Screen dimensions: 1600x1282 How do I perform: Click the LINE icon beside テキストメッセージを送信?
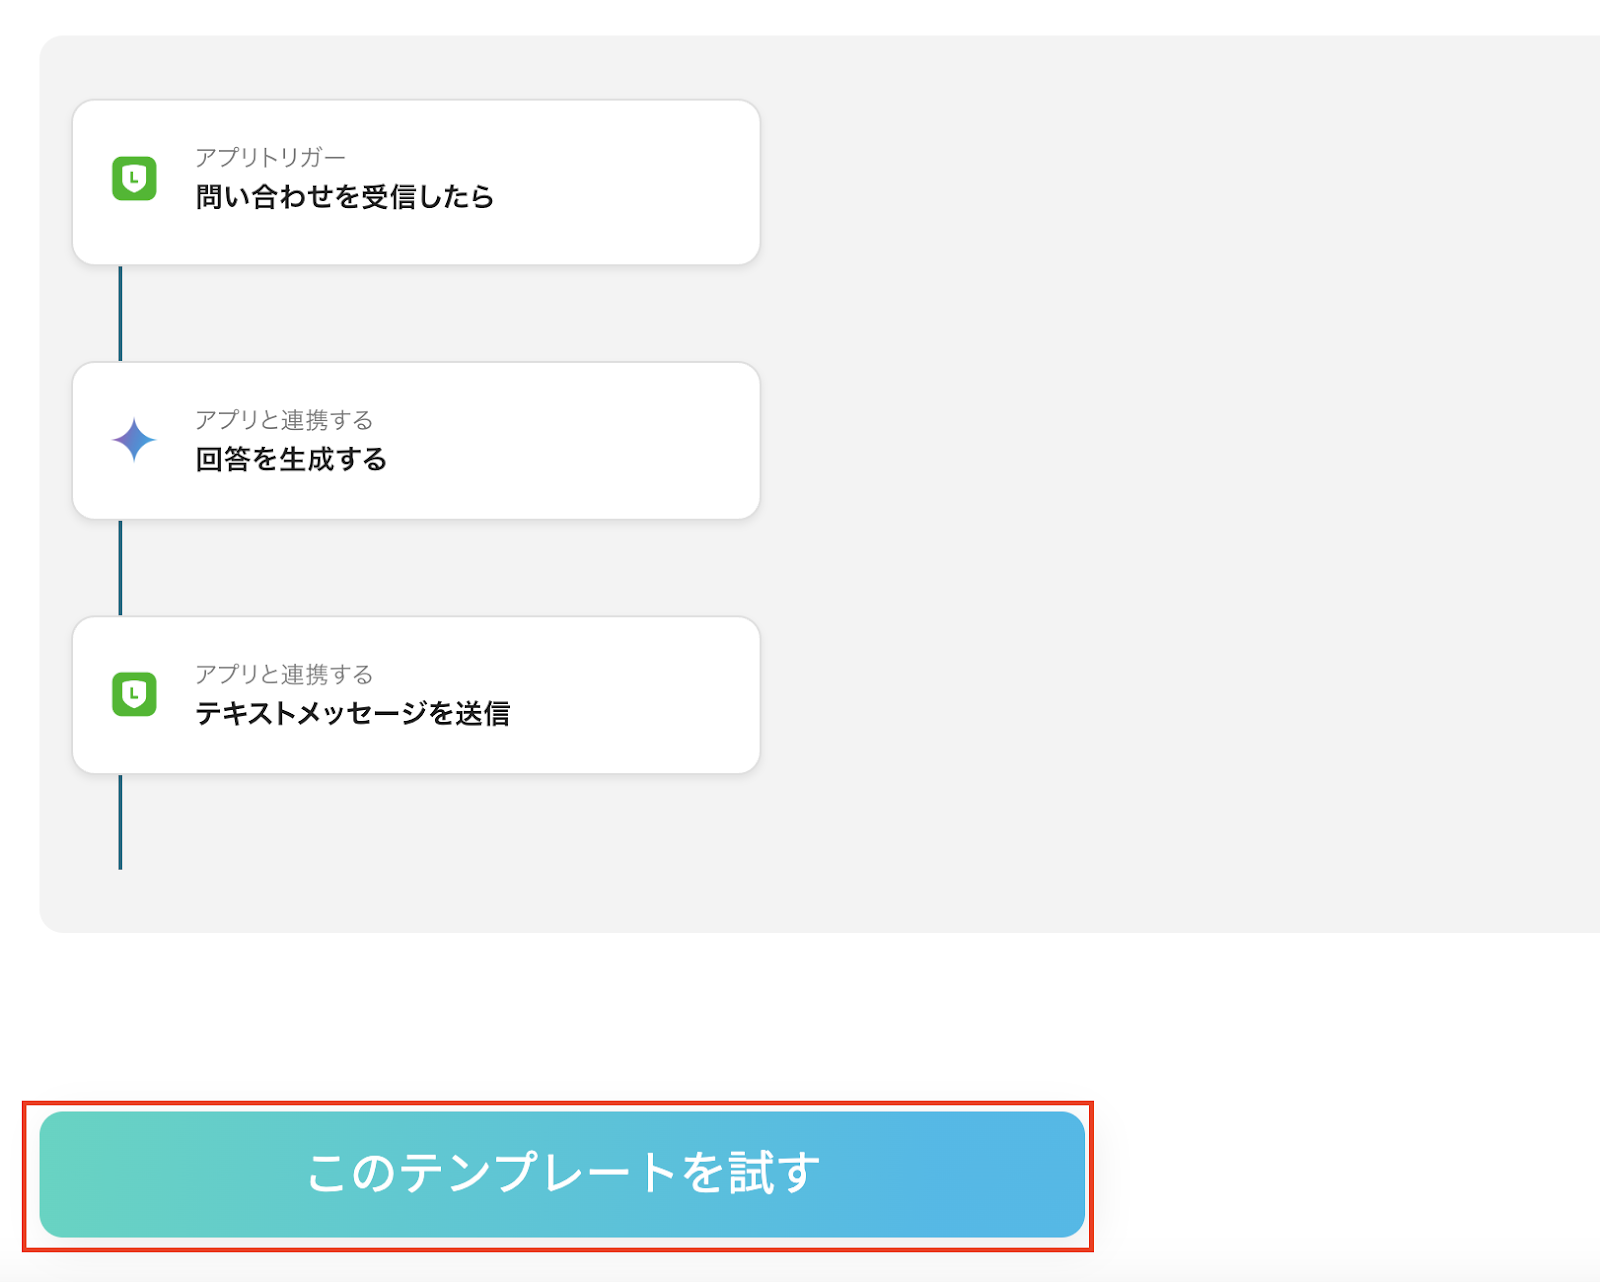tap(134, 694)
